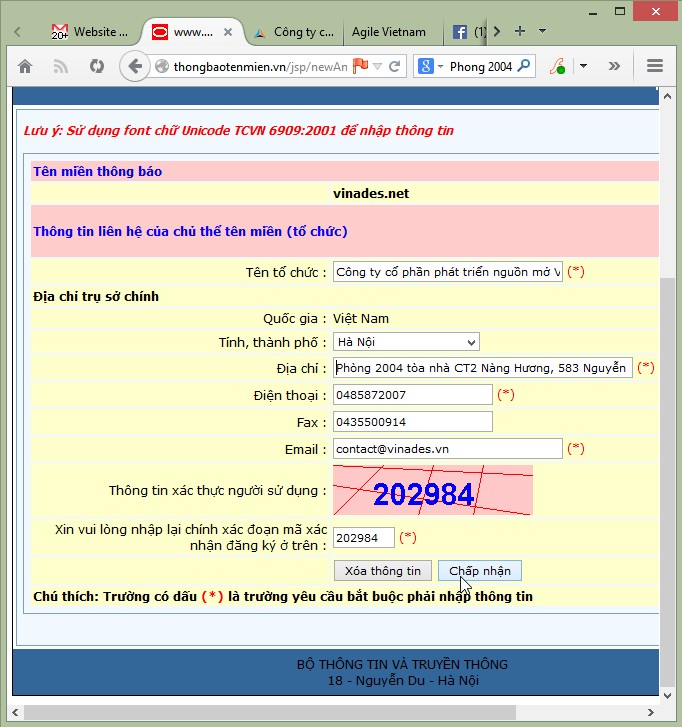Click the horizontal scrollbar left arrow

point(15,712)
